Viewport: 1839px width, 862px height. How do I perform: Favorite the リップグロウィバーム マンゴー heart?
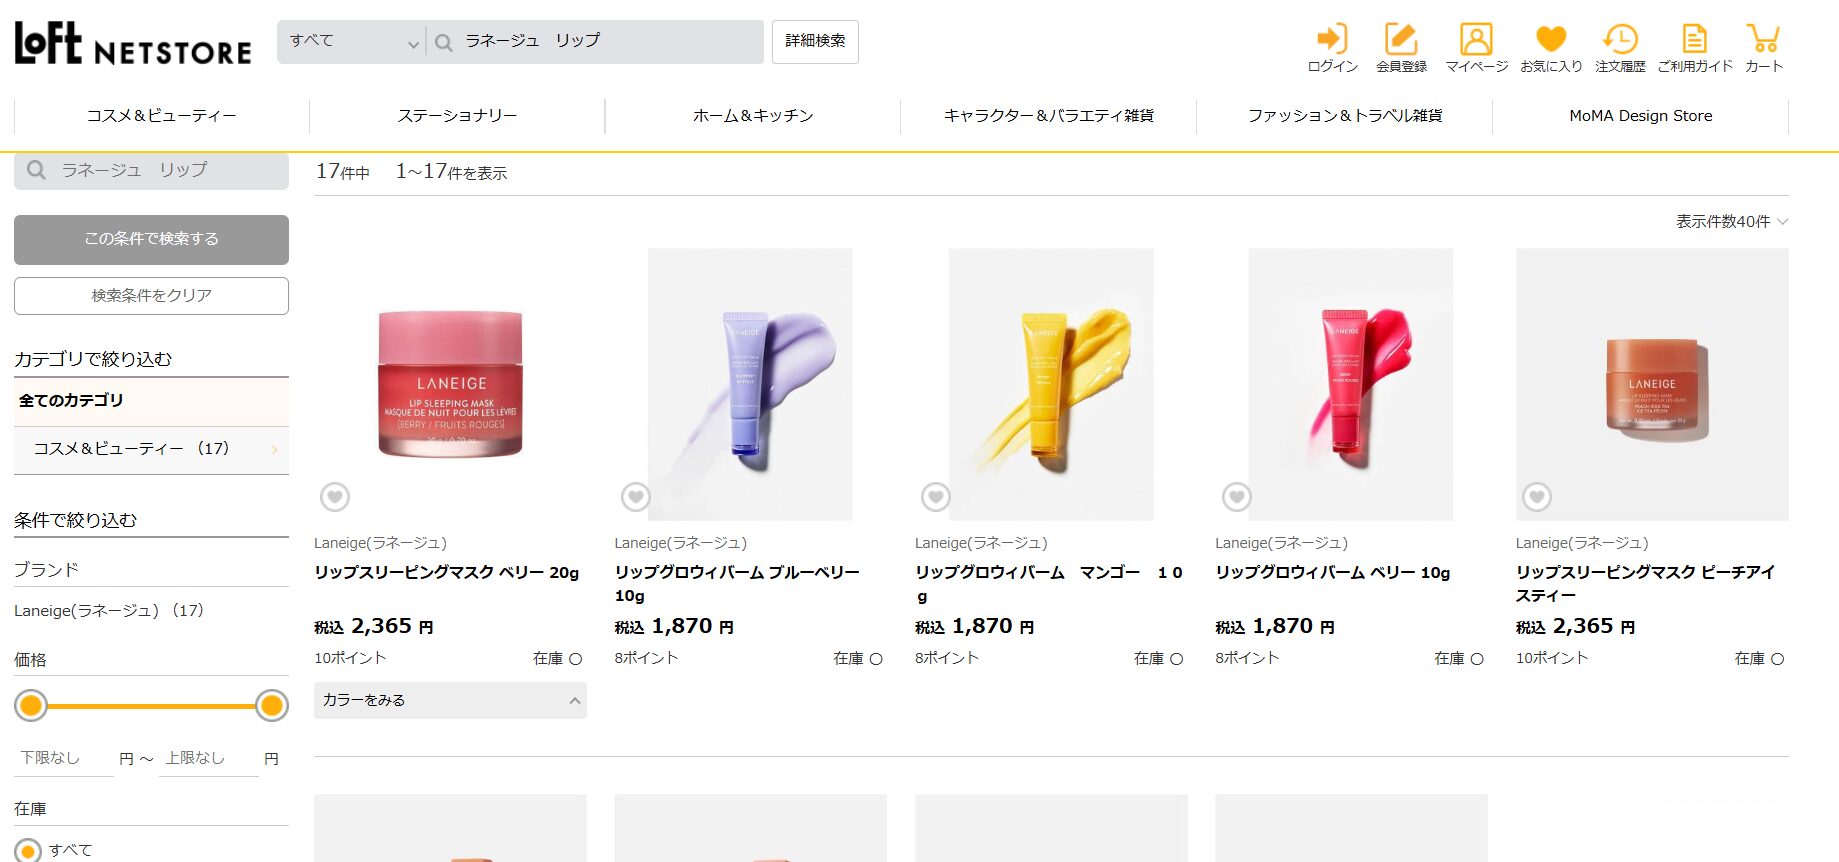[x=936, y=496]
